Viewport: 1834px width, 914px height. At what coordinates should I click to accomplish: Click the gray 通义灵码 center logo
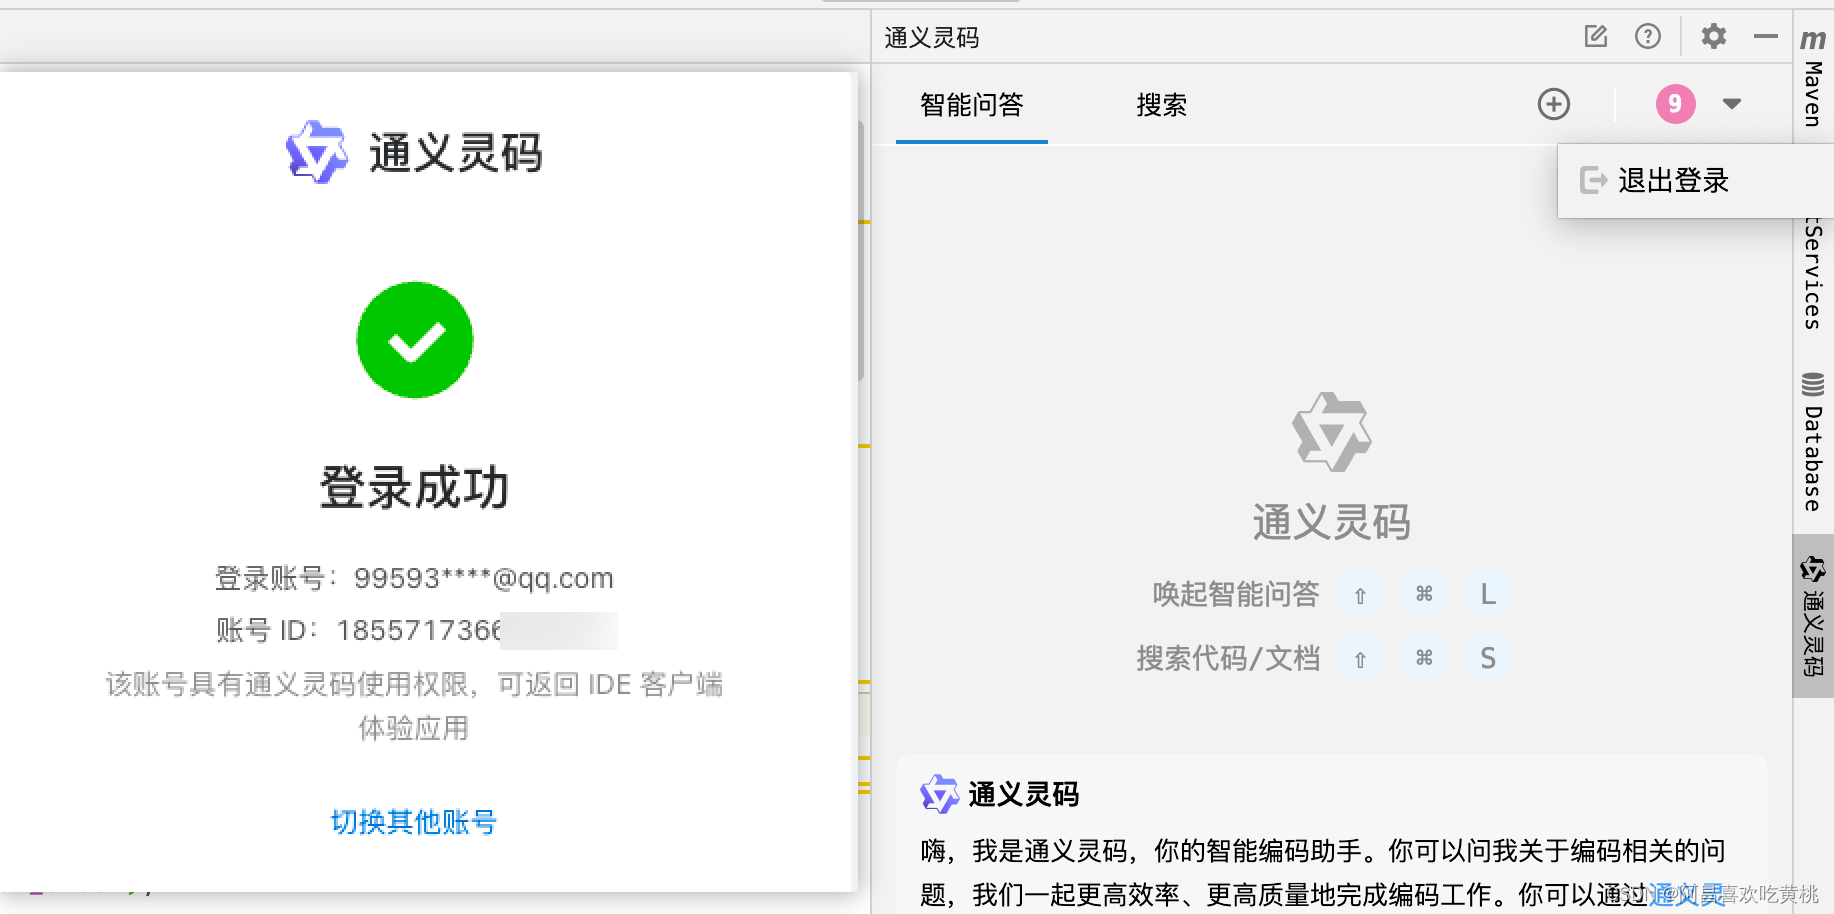click(1332, 432)
